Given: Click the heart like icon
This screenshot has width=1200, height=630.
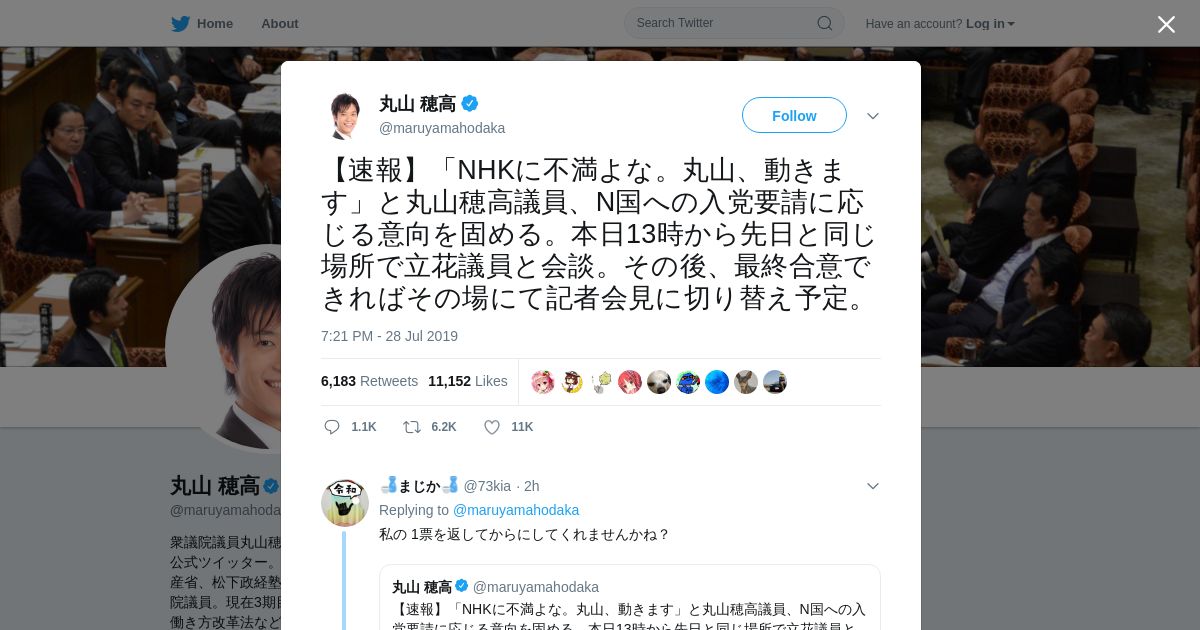Looking at the screenshot, I should 492,427.
